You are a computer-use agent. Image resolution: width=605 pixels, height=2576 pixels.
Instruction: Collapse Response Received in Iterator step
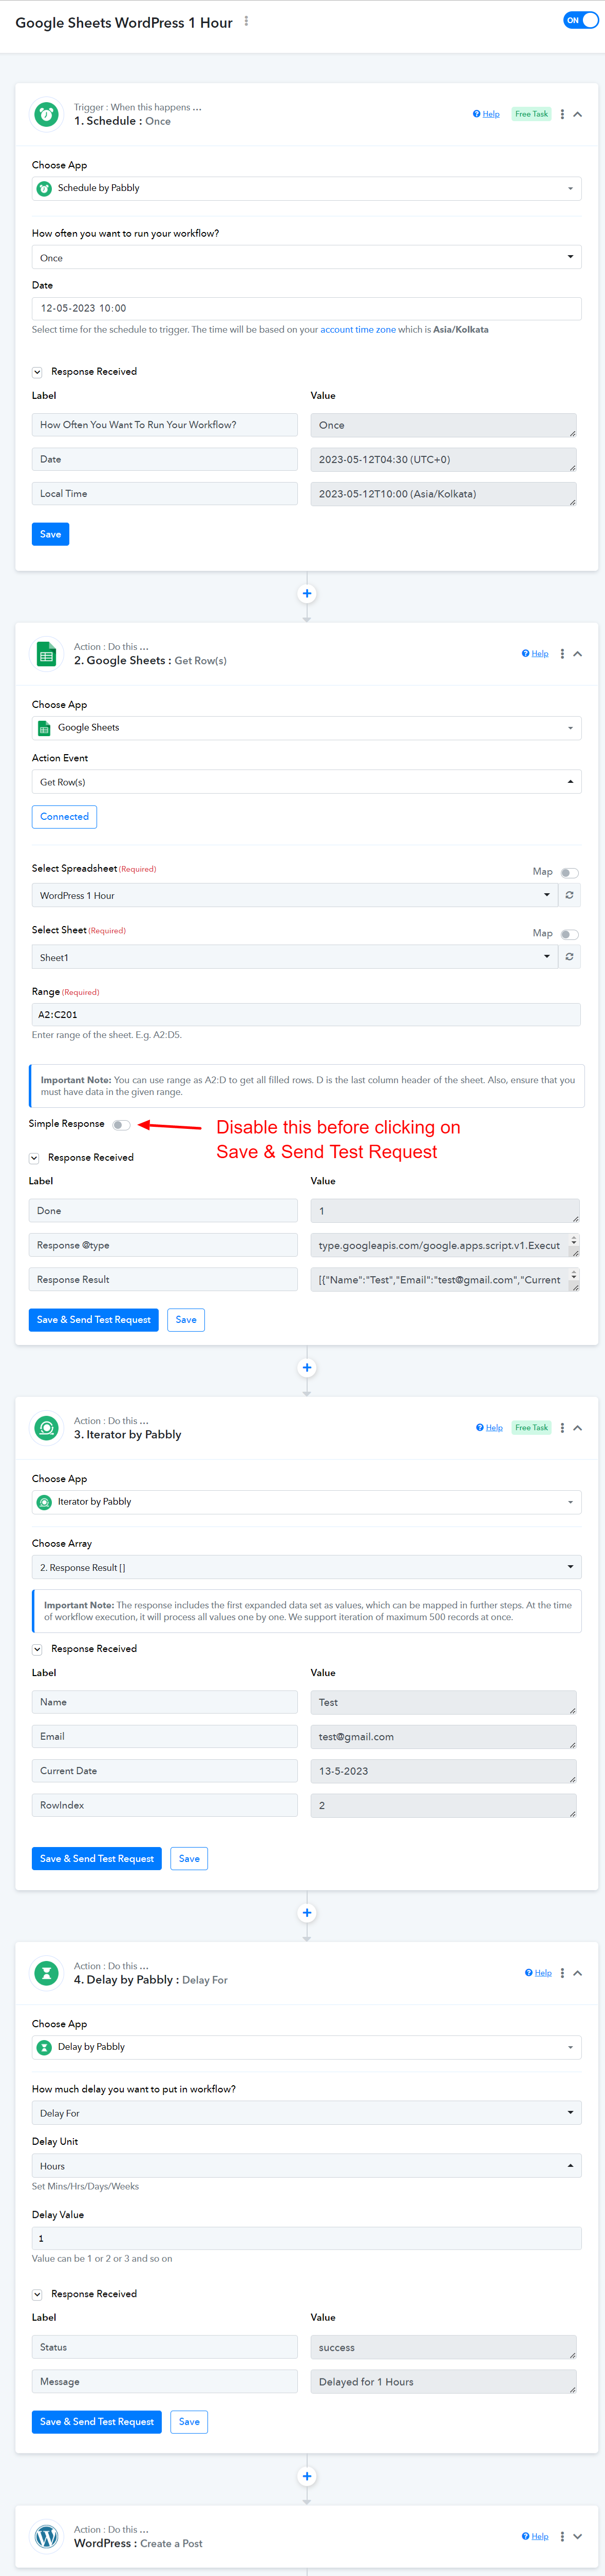37,1649
